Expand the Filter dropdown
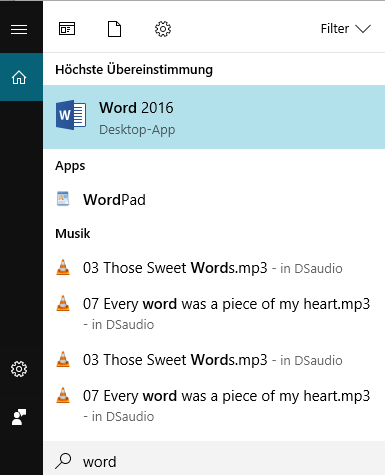 (x=345, y=29)
